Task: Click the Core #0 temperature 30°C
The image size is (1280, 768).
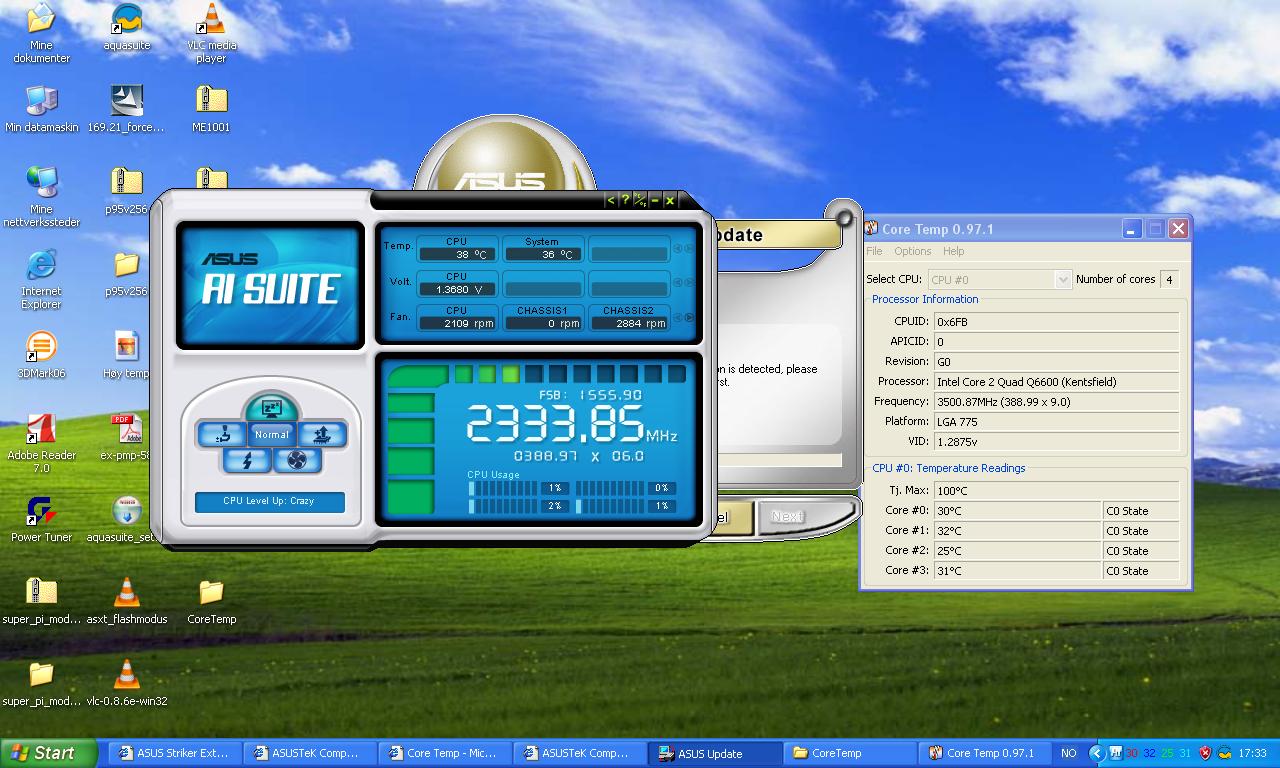Action: [x=1016, y=511]
